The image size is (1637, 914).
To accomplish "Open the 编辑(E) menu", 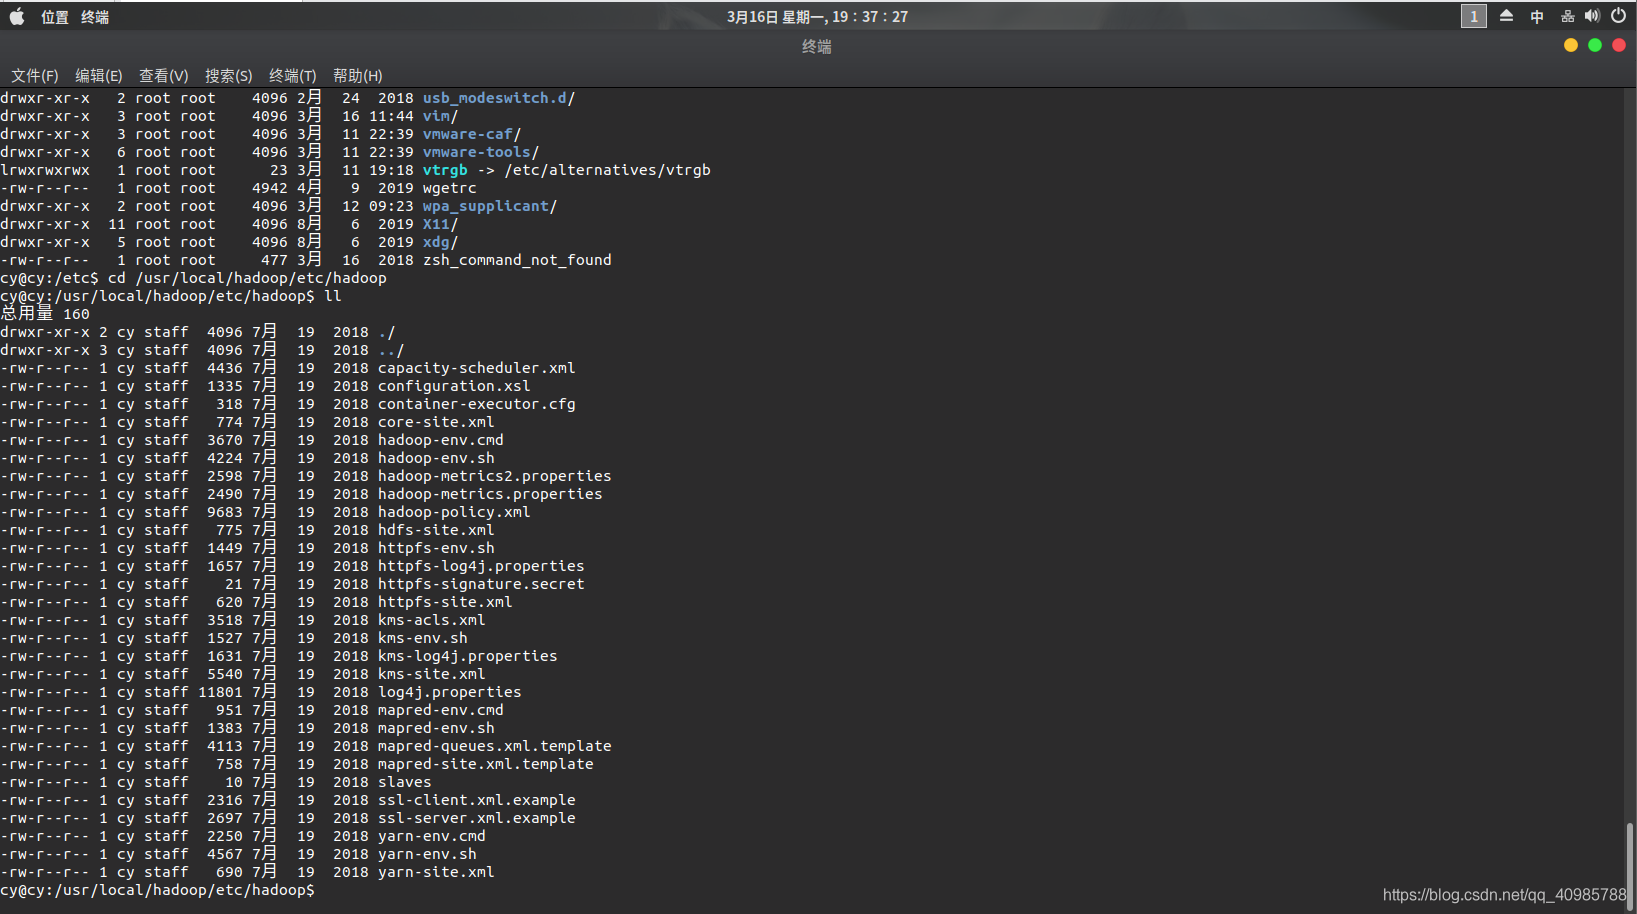I will click(x=99, y=76).
